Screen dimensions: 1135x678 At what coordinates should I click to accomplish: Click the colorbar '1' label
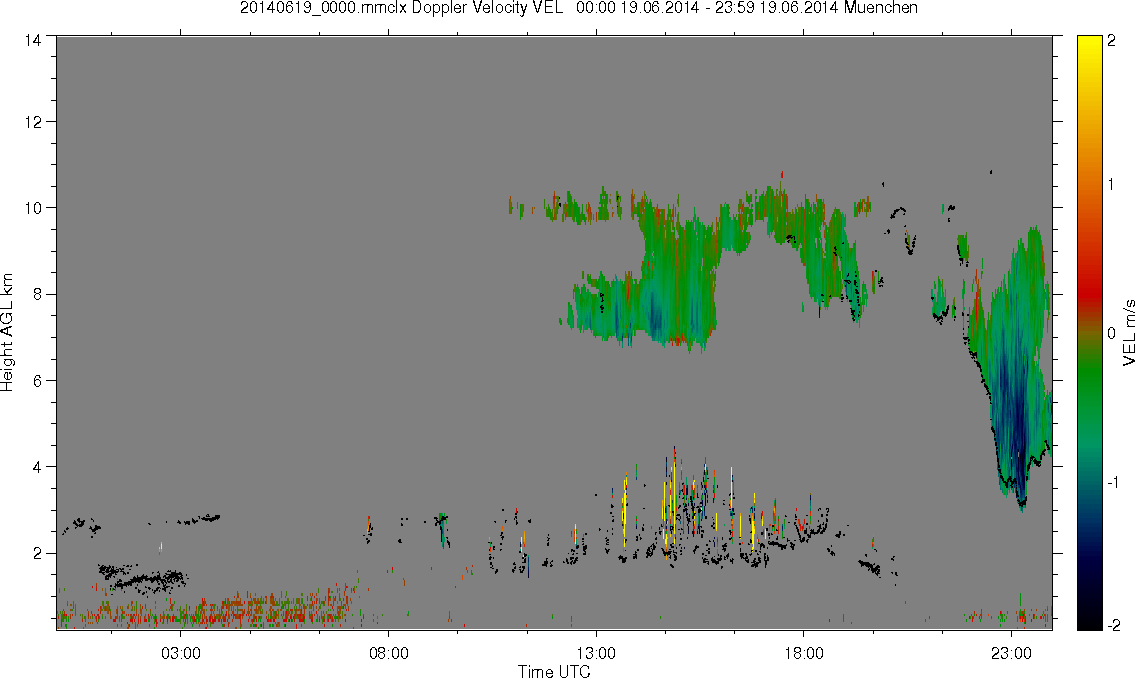[1111, 185]
